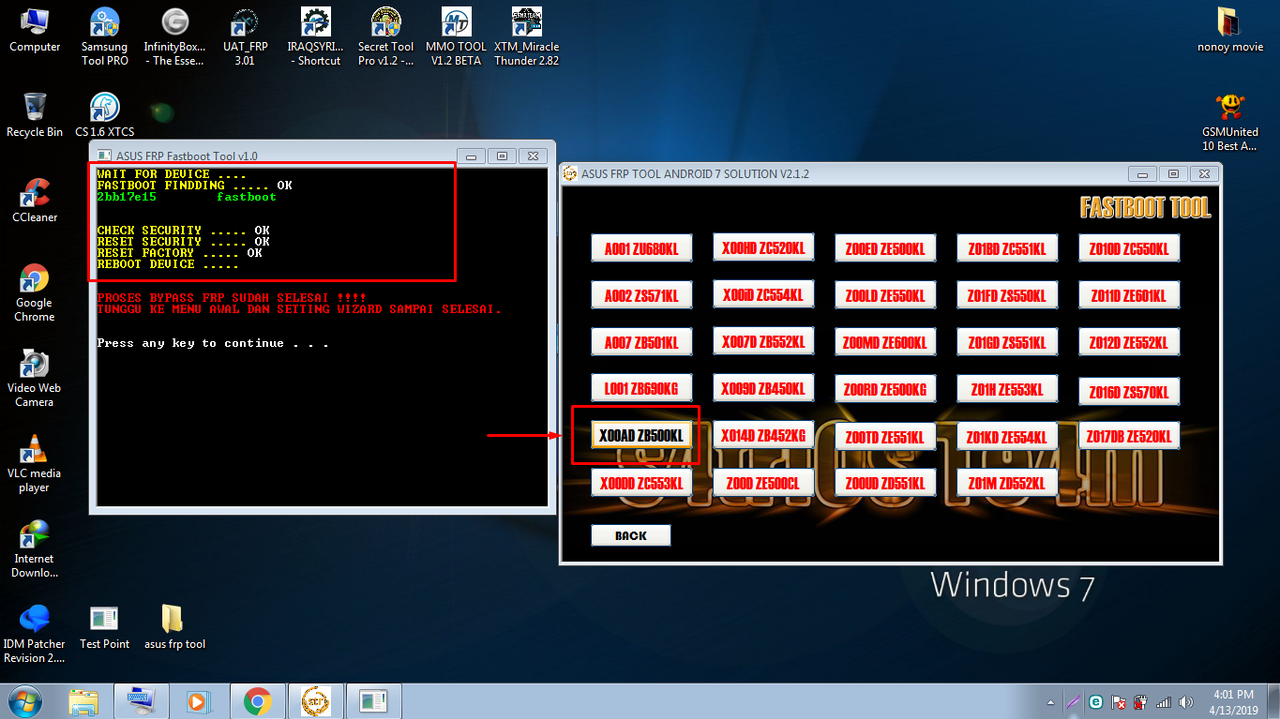
Task: Select the Z016D ZS570KL button
Action: [x=1129, y=391]
